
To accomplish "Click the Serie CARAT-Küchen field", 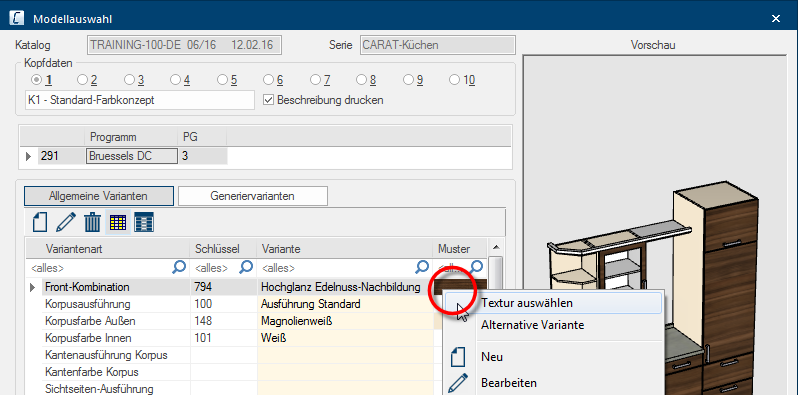I will 438,45.
